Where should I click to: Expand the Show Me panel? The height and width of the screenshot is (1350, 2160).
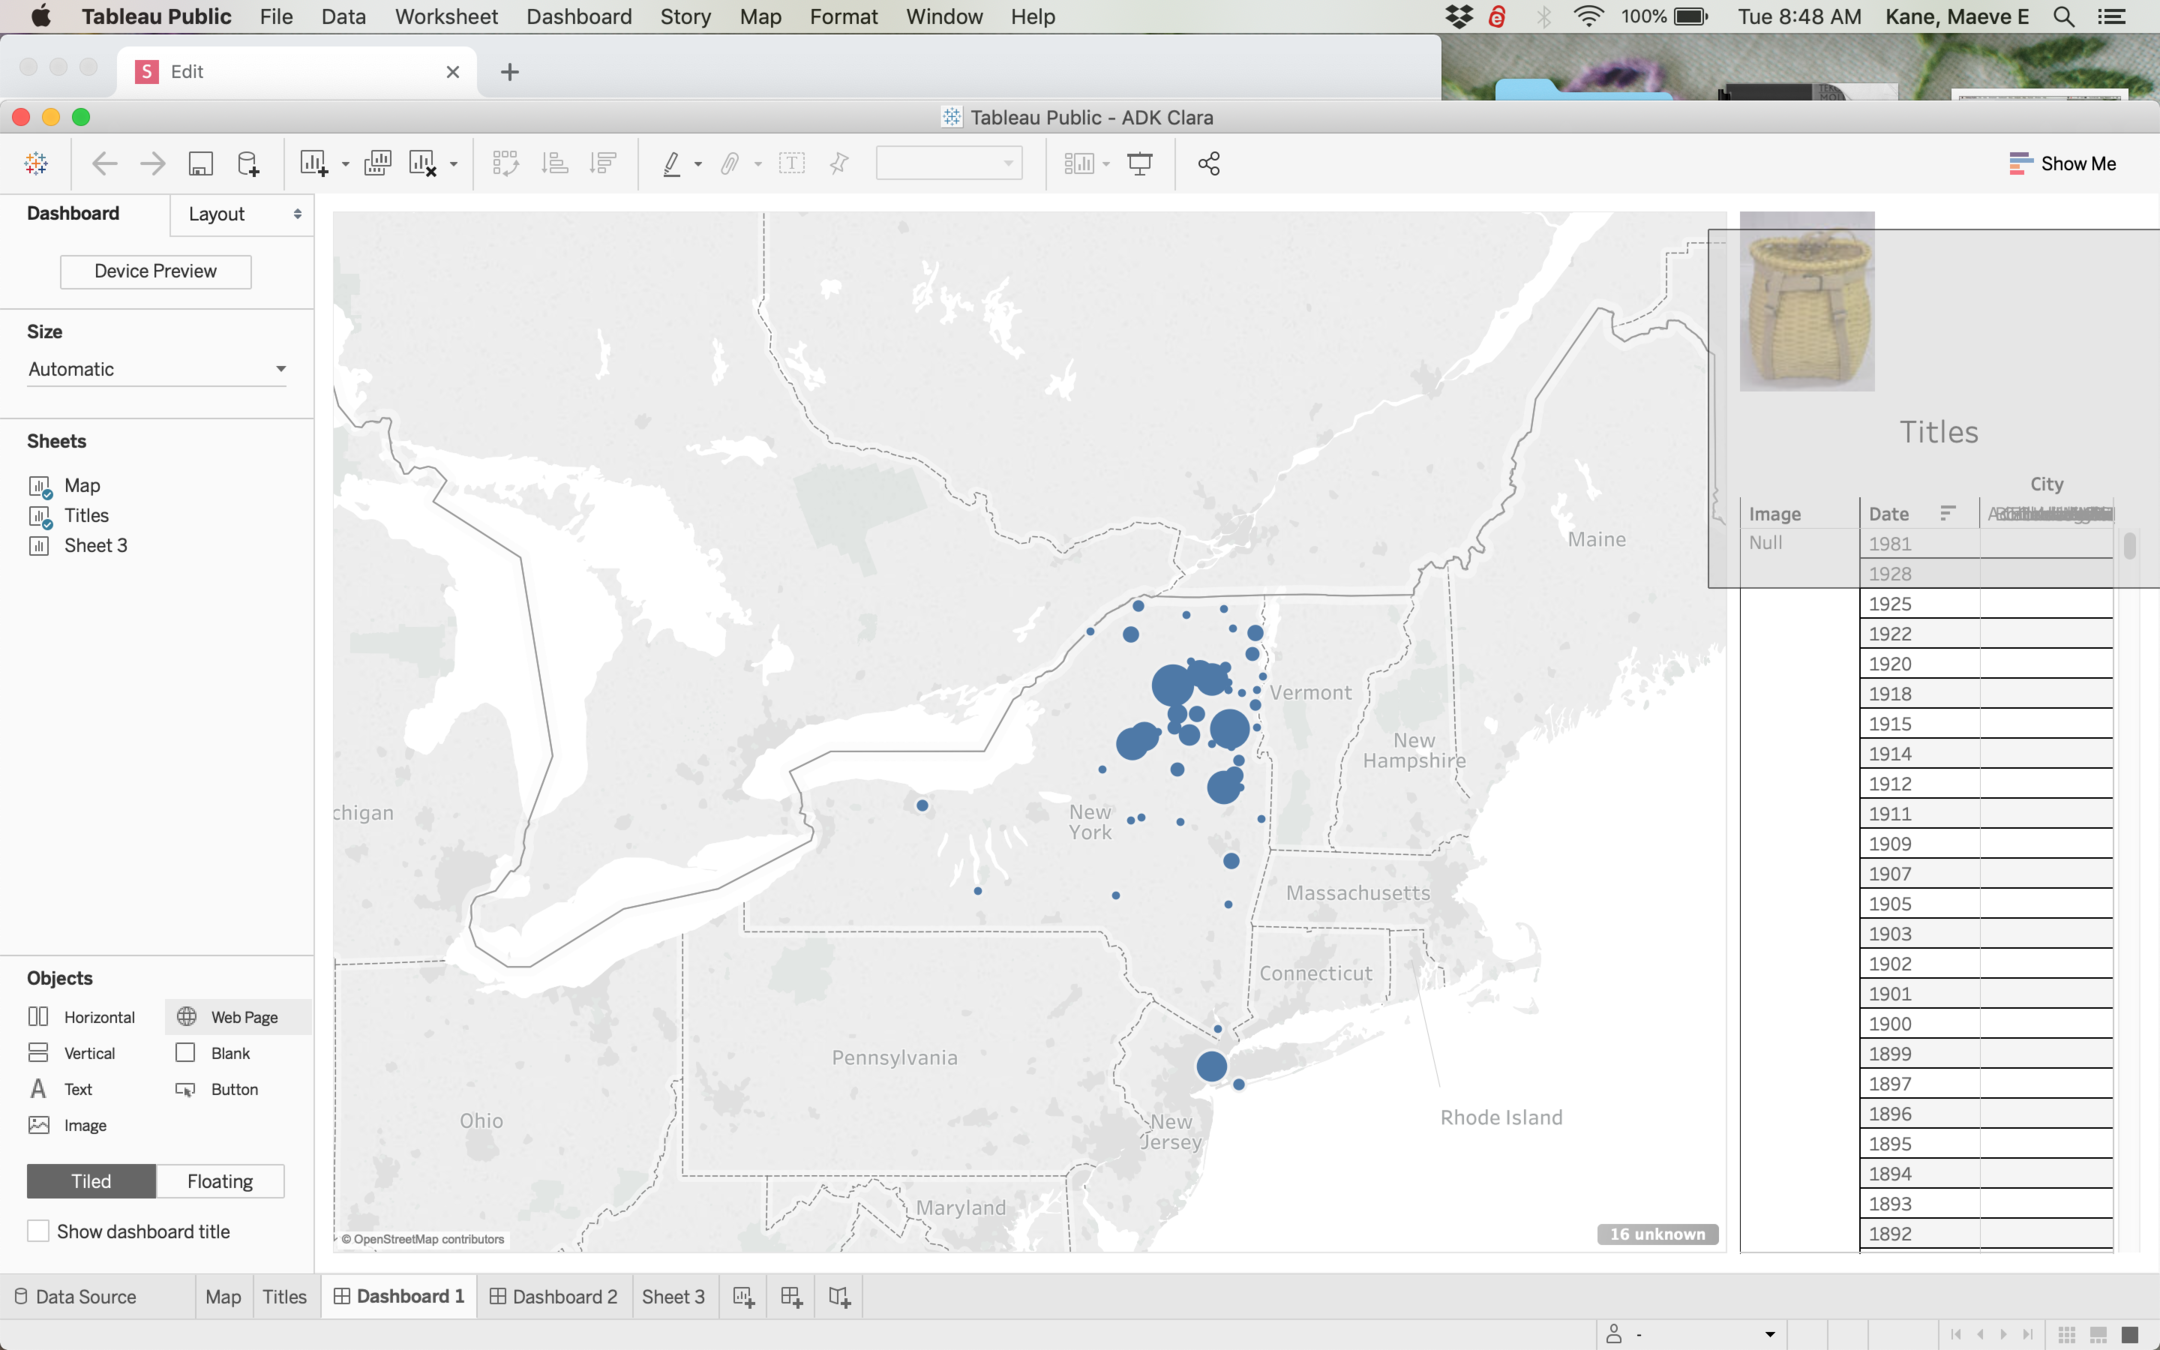point(2062,164)
